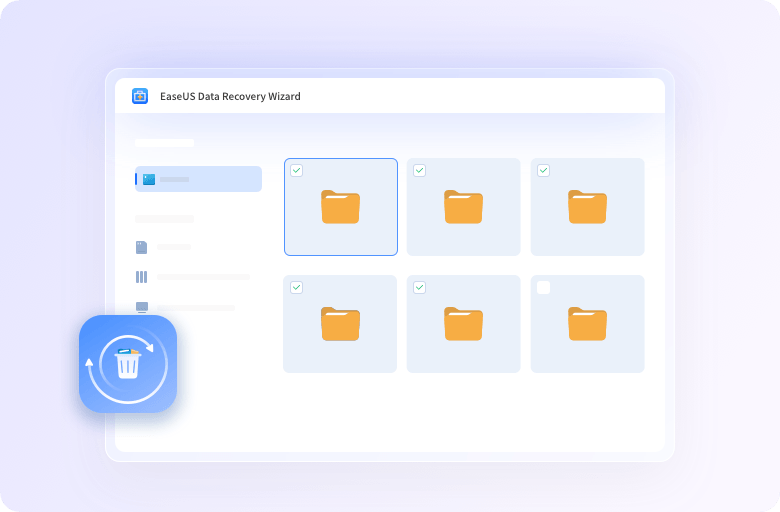Click the recycle bin recovery badge

(128, 364)
